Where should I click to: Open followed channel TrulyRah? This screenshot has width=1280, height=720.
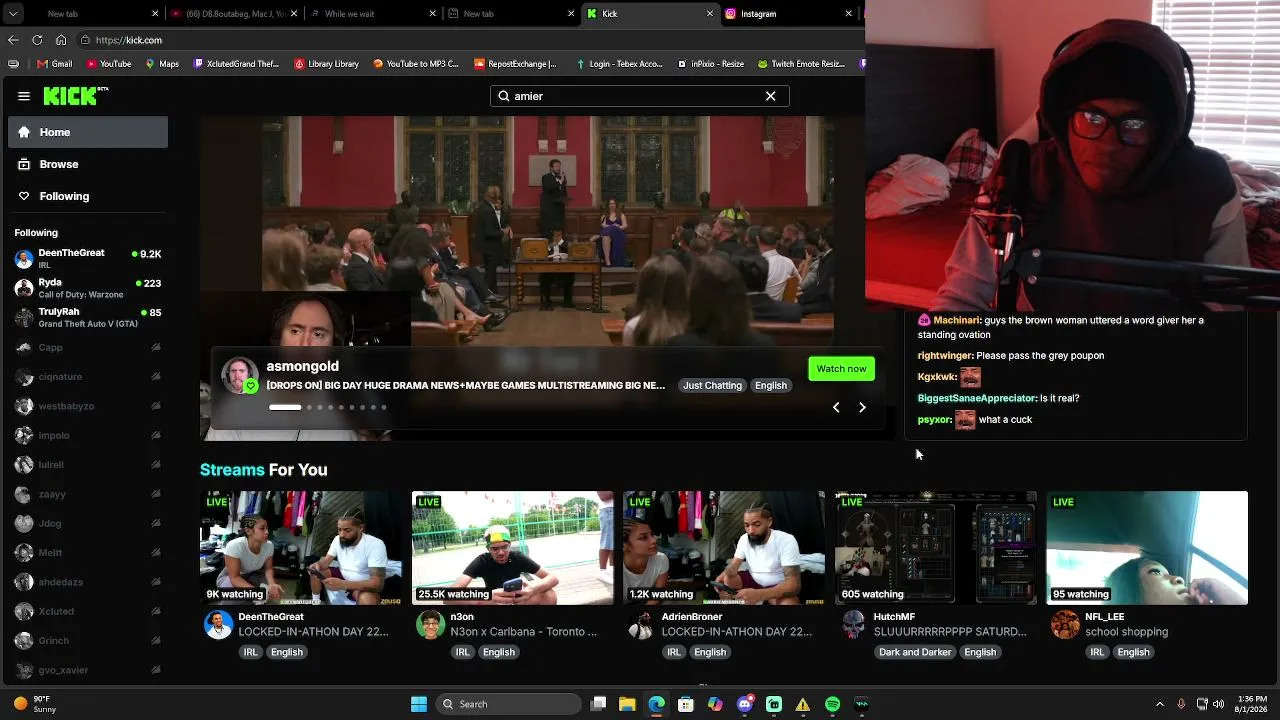pos(88,317)
